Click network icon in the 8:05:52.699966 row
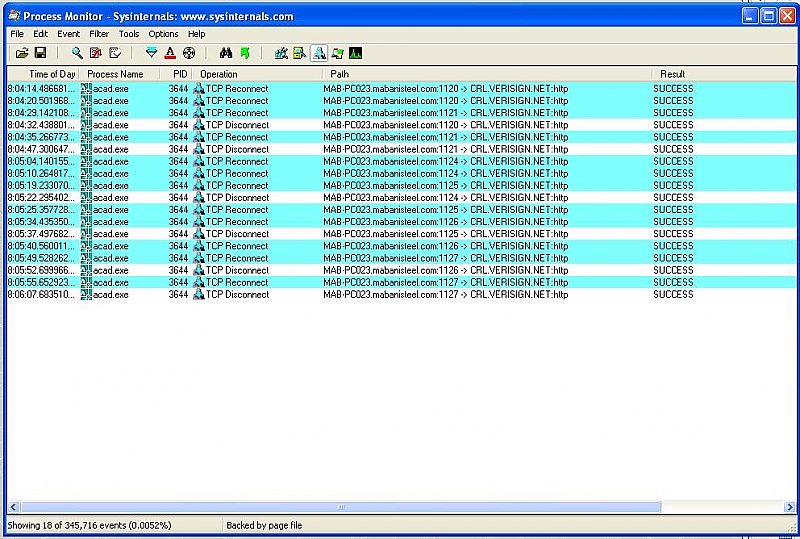800x539 pixels. pos(199,271)
